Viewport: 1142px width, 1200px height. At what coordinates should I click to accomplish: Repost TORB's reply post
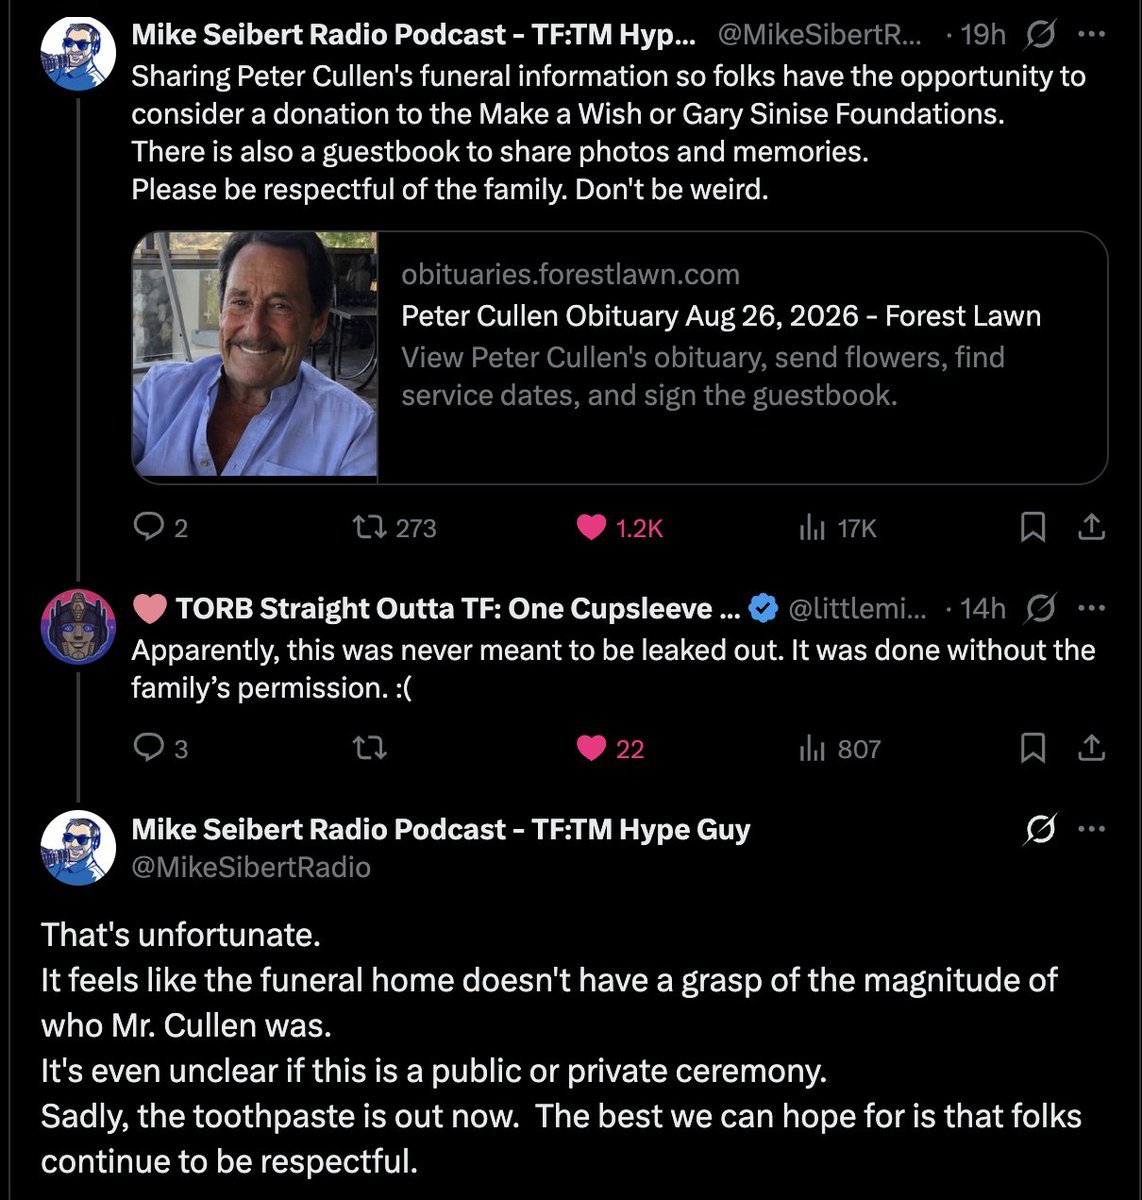[x=371, y=748]
